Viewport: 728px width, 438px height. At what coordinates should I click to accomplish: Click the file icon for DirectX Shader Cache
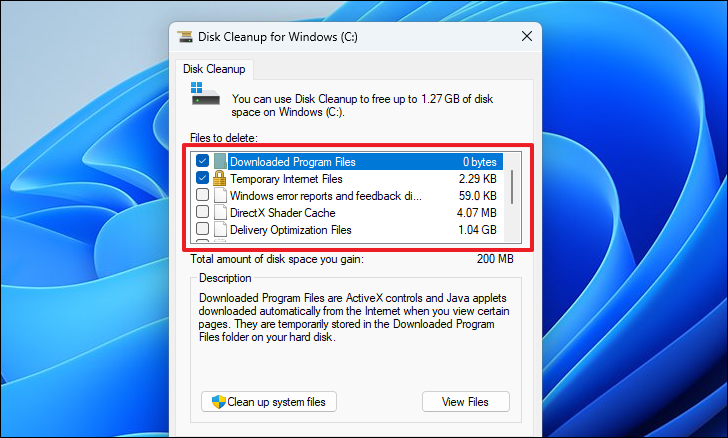click(x=221, y=213)
